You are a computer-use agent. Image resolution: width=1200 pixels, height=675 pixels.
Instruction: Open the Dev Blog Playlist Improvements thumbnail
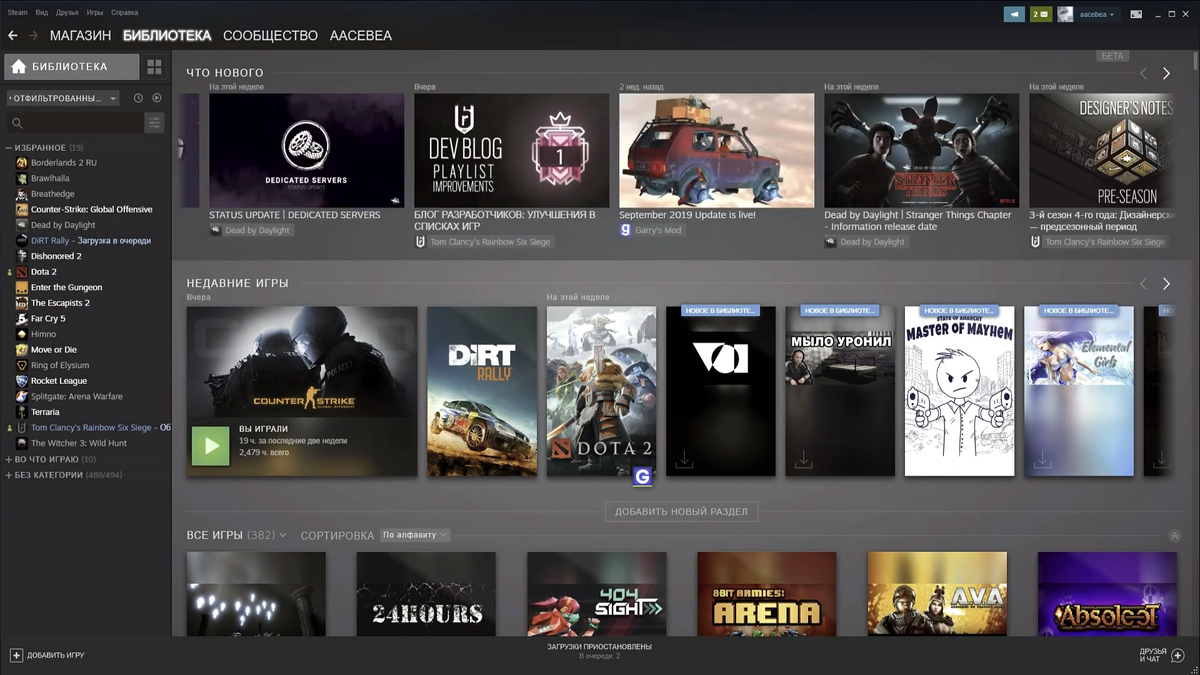[512, 150]
